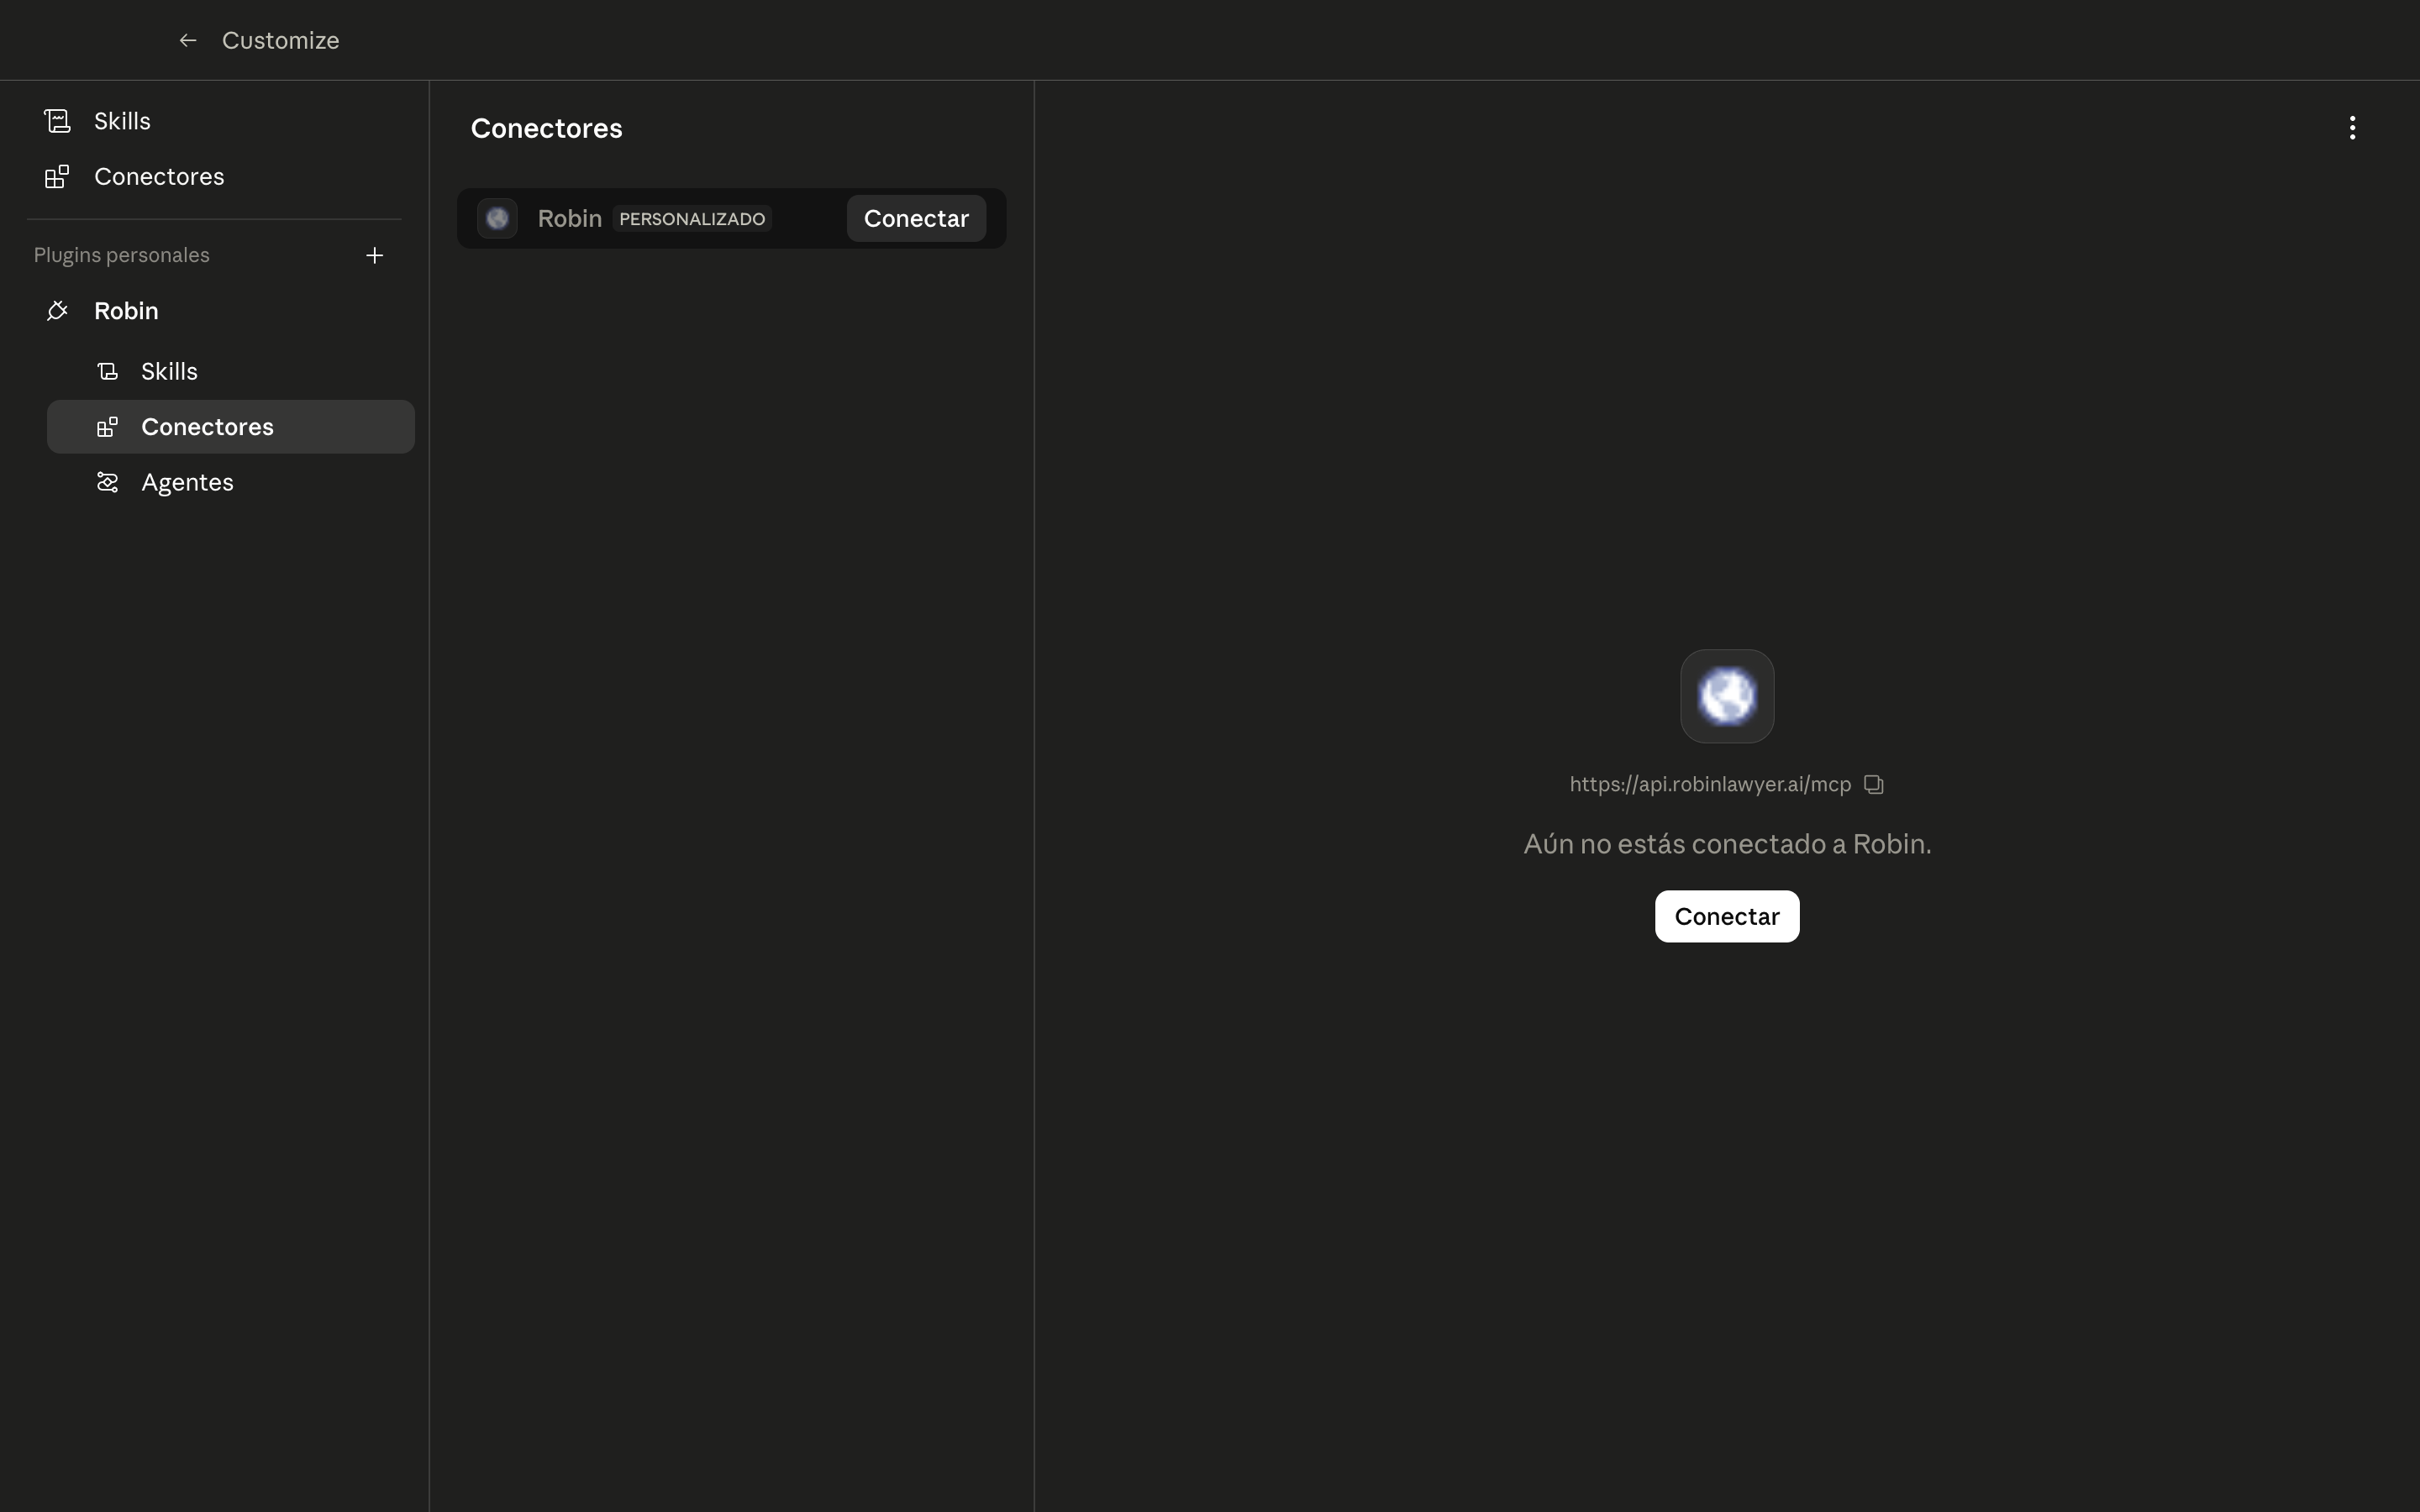Add a personal plugin with plus icon
Screen dimensions: 2420x1512
coord(375,256)
